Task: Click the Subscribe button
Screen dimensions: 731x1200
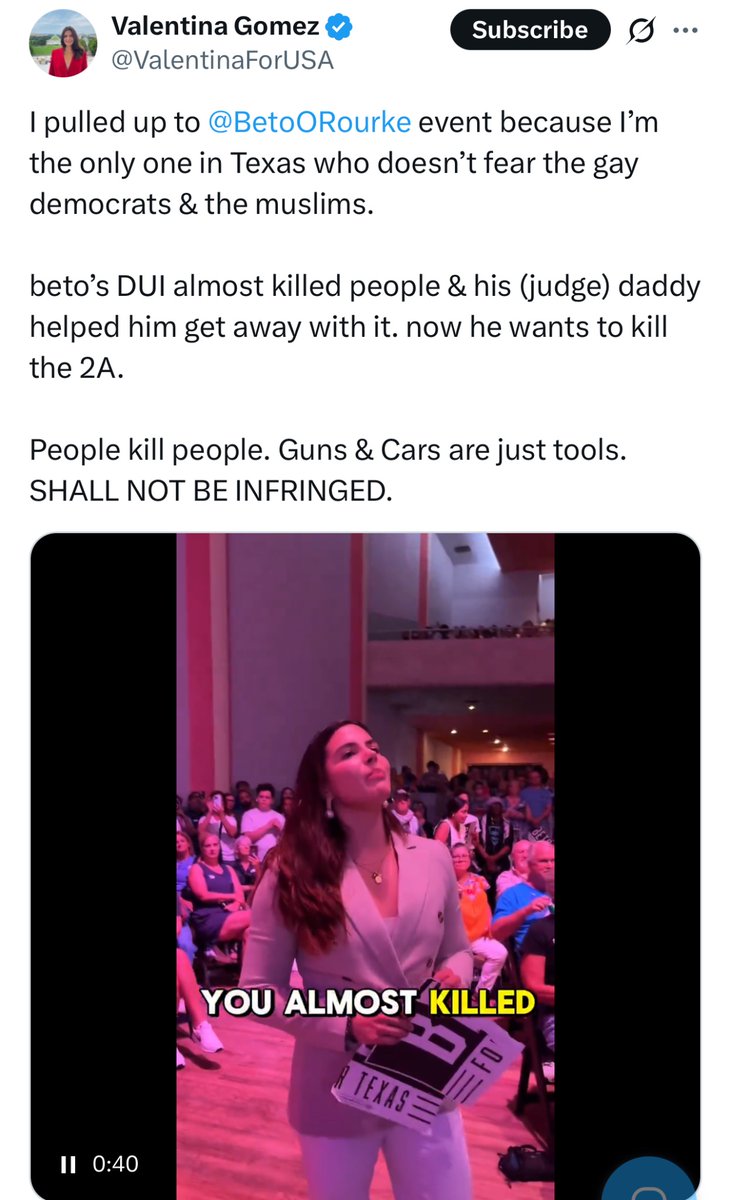Action: point(530,30)
